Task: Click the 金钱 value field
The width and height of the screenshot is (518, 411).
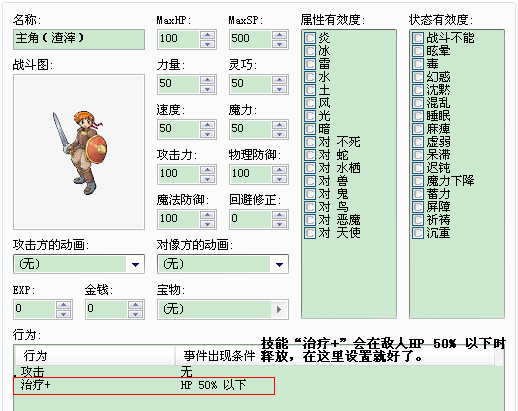Action: [107, 310]
